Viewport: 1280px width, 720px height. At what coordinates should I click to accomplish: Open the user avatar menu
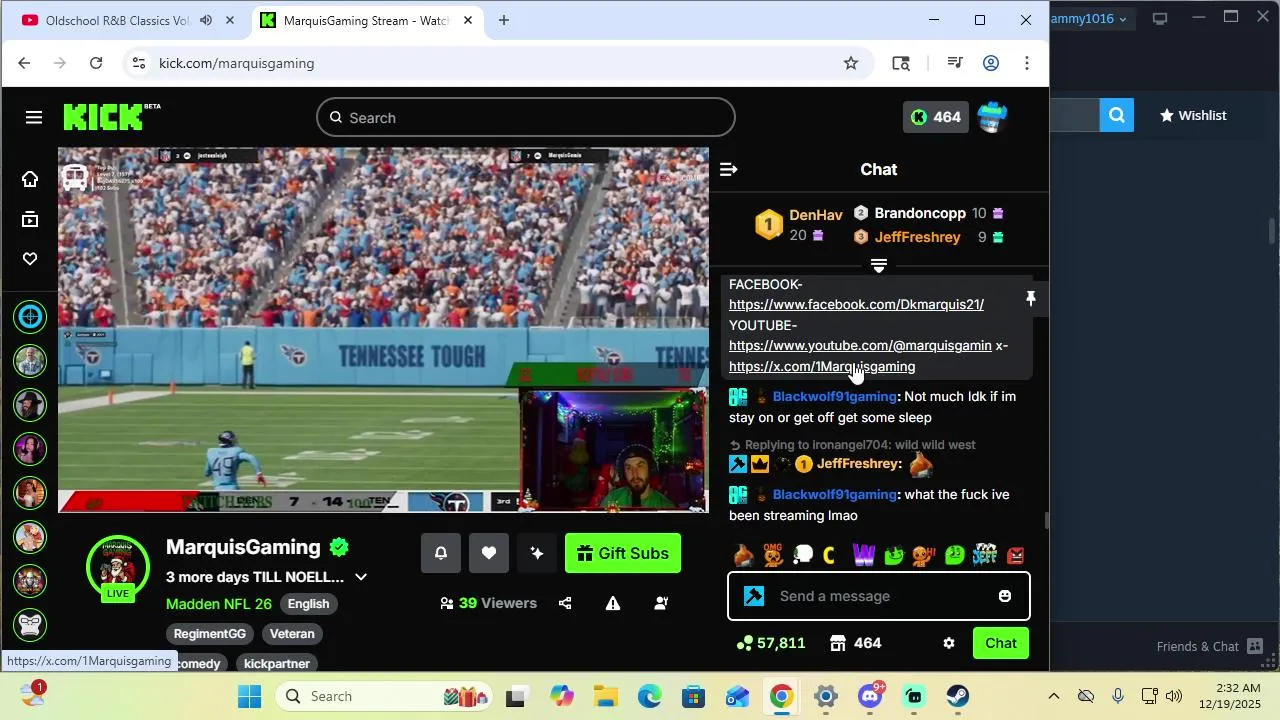[x=992, y=117]
